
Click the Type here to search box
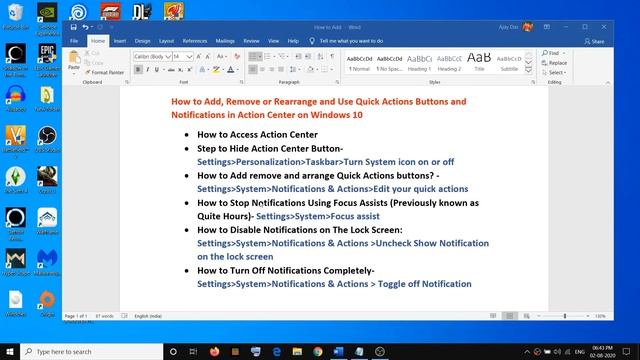(x=91, y=351)
